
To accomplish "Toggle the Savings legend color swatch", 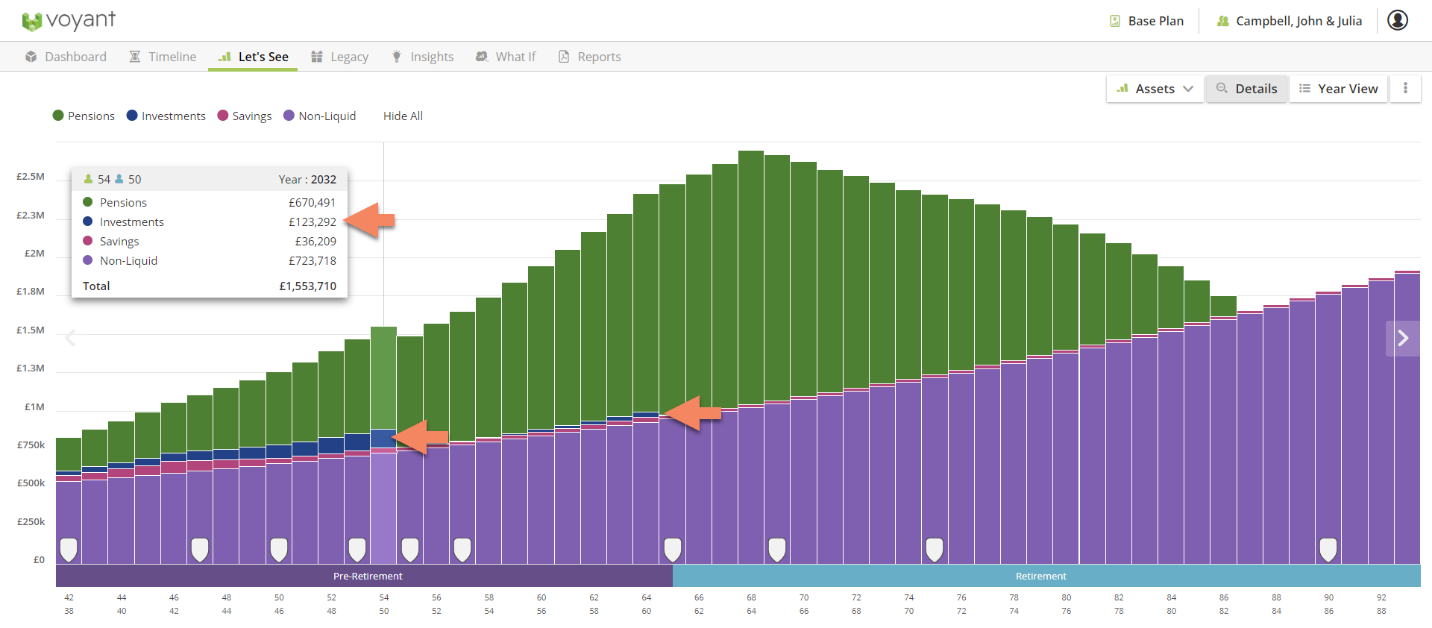I will tap(223, 116).
